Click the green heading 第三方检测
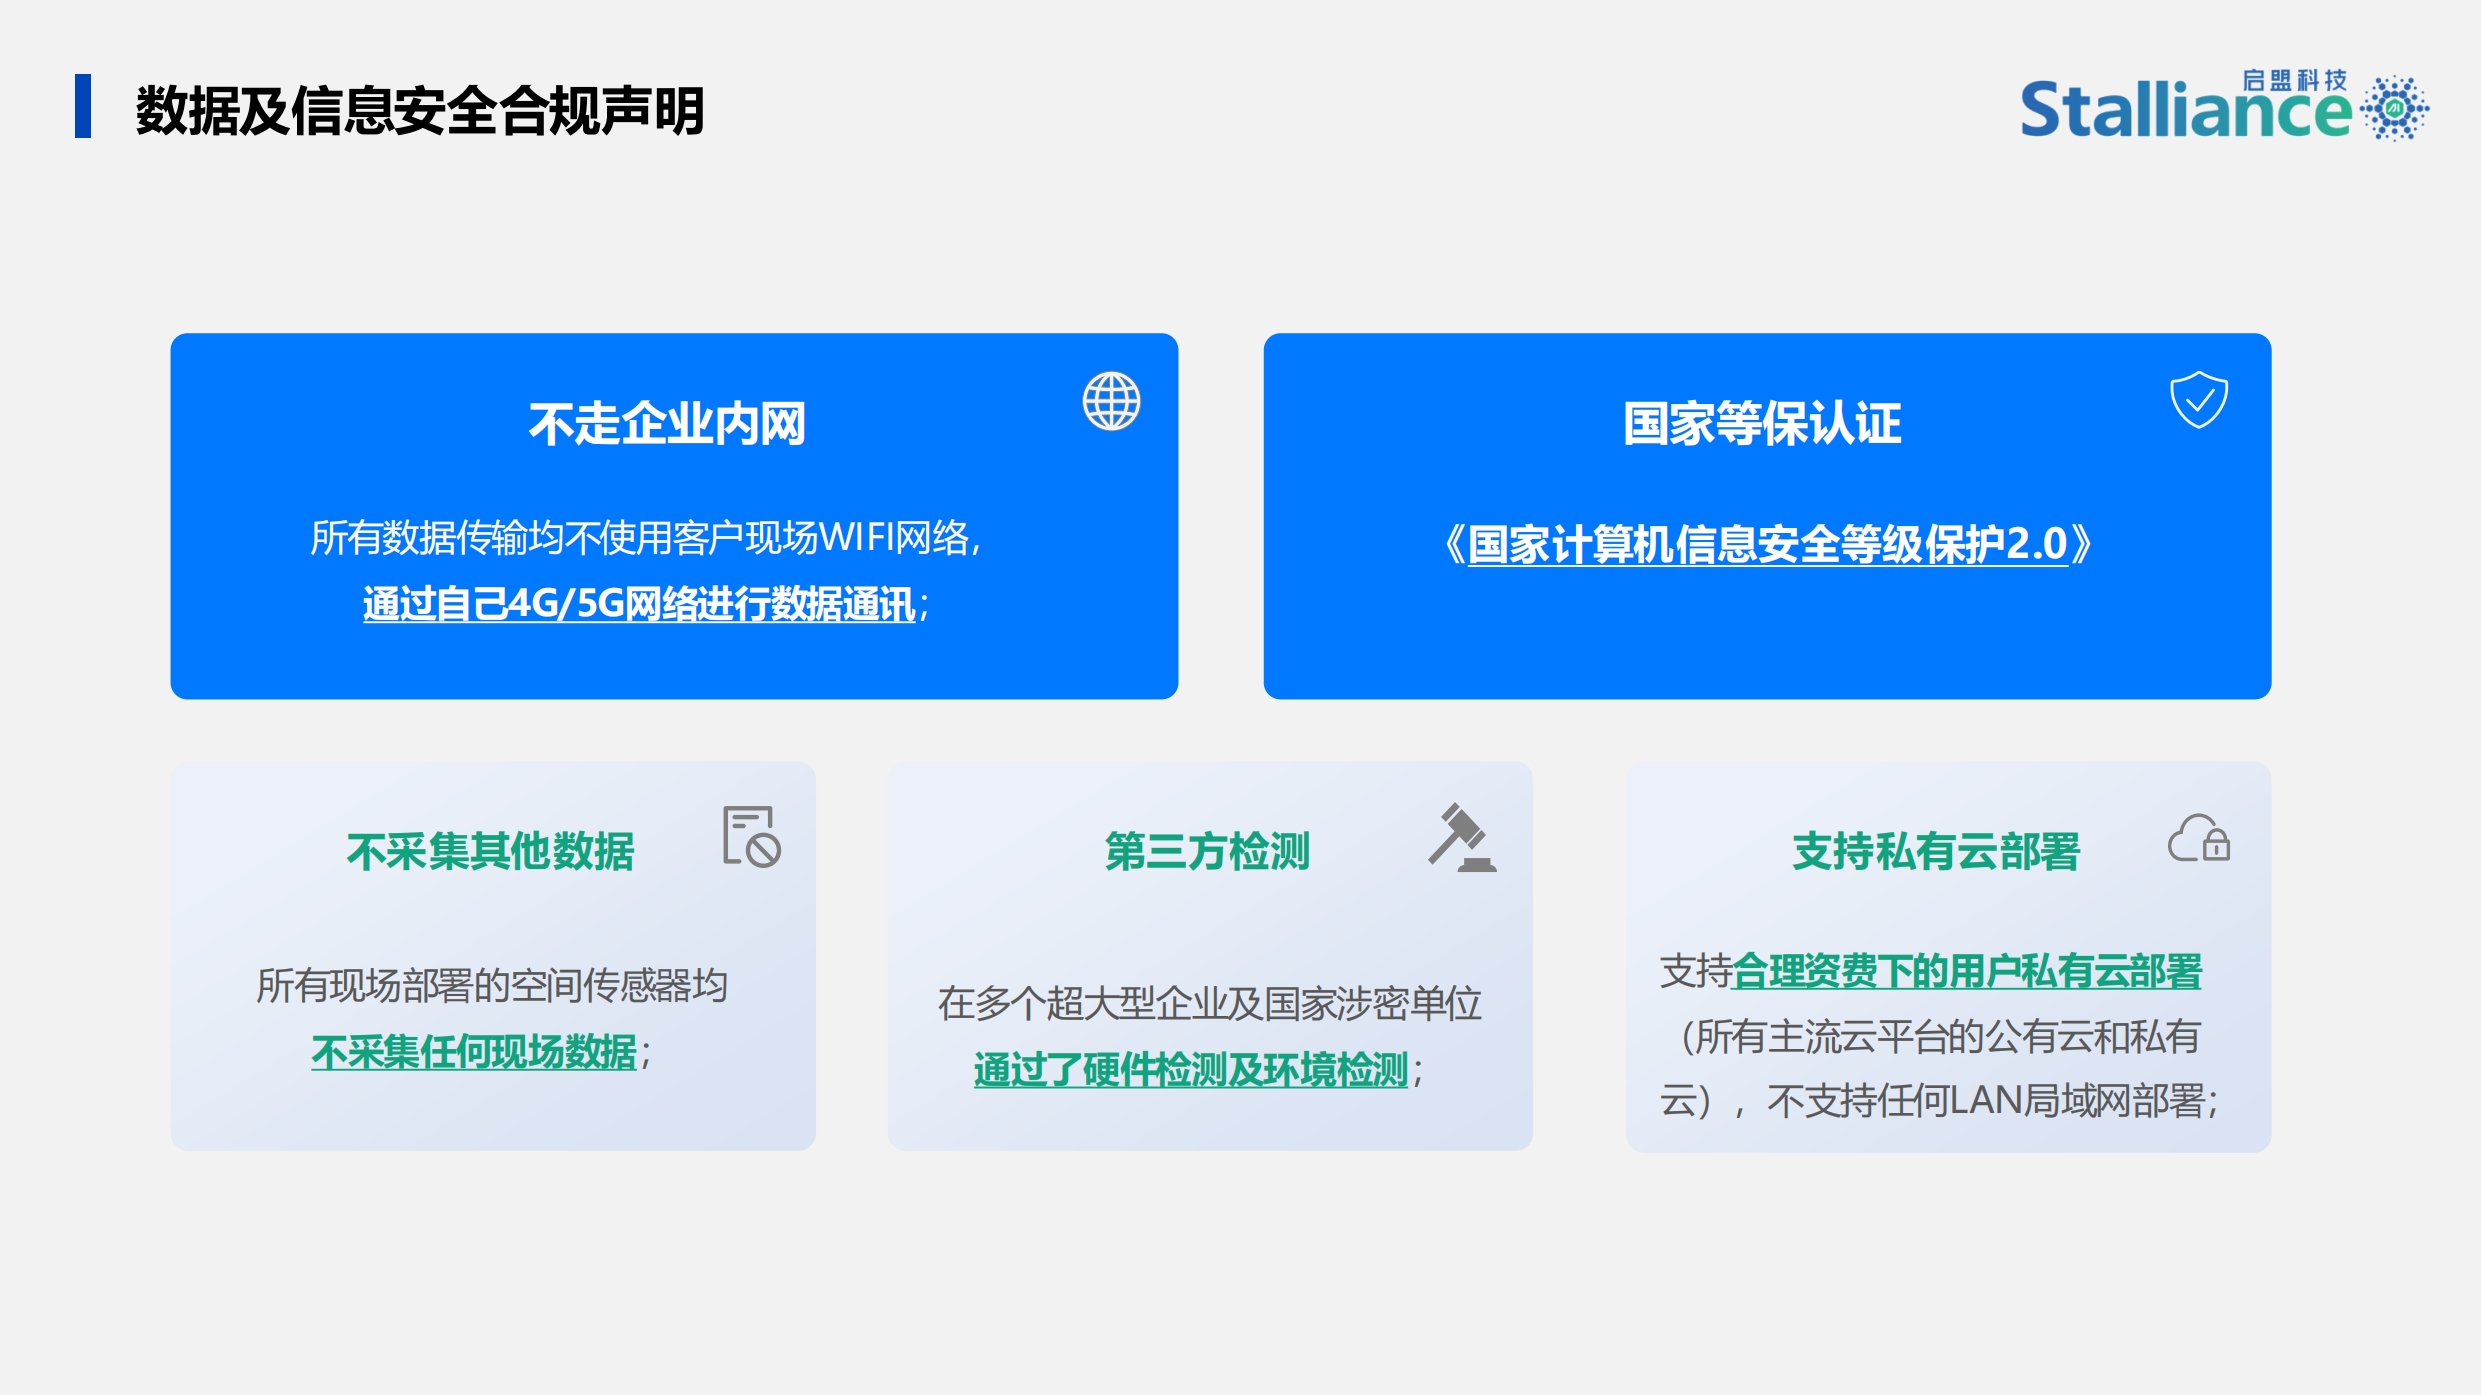 [x=1207, y=852]
